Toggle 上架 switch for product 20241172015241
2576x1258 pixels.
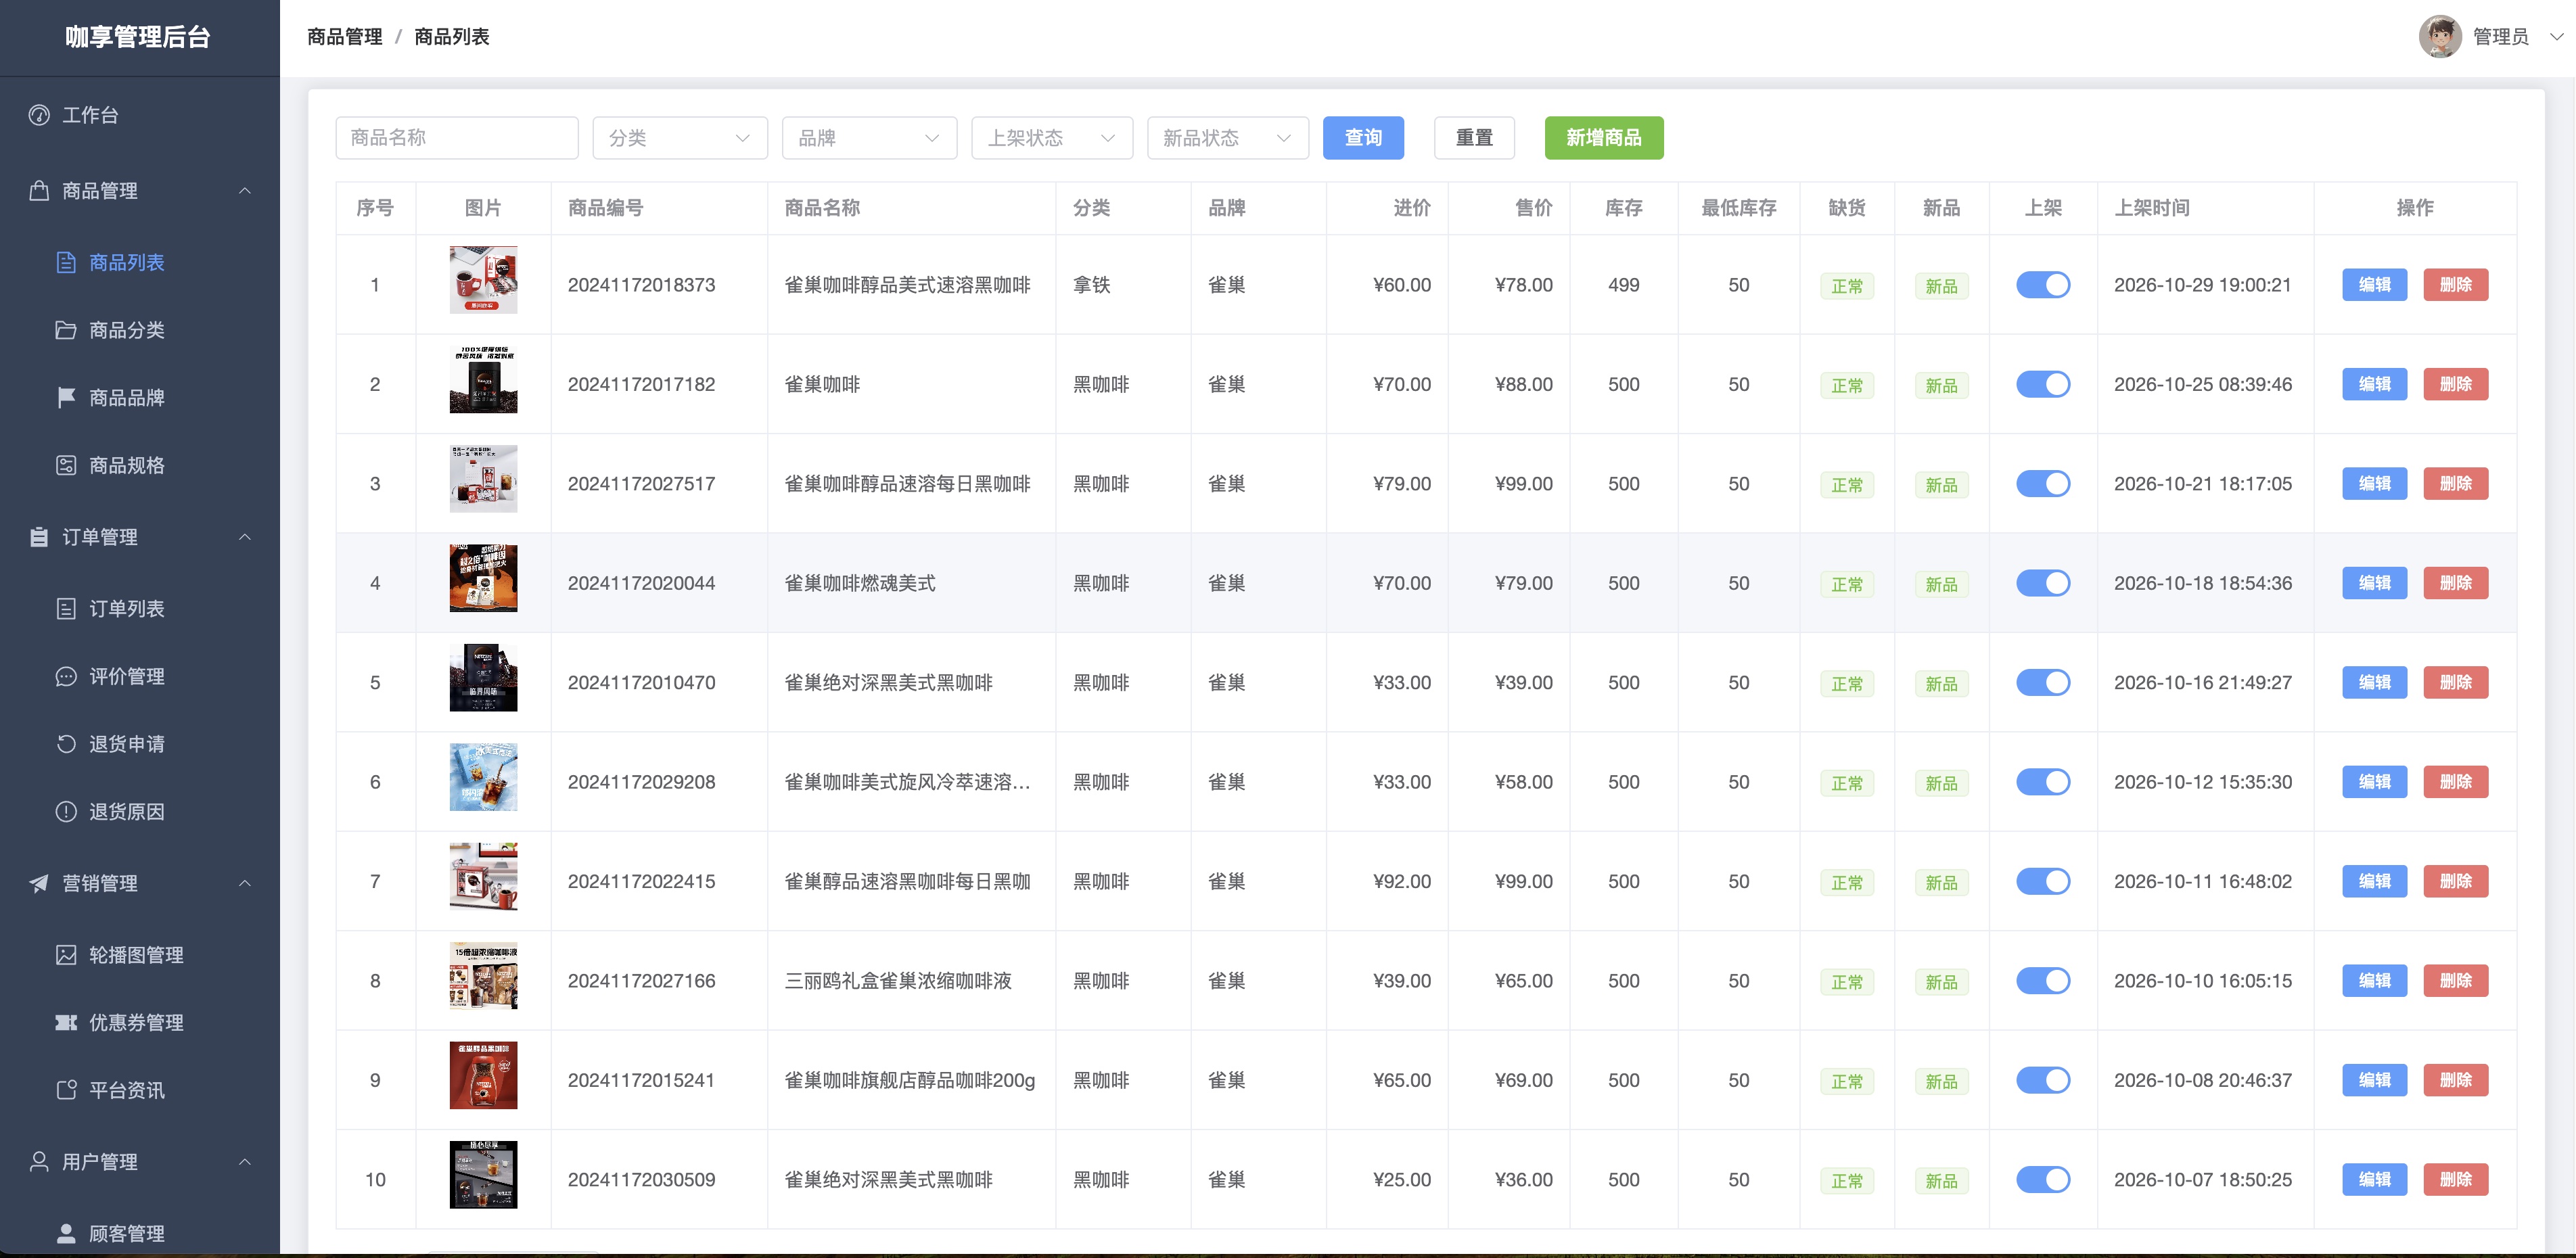(2043, 1080)
